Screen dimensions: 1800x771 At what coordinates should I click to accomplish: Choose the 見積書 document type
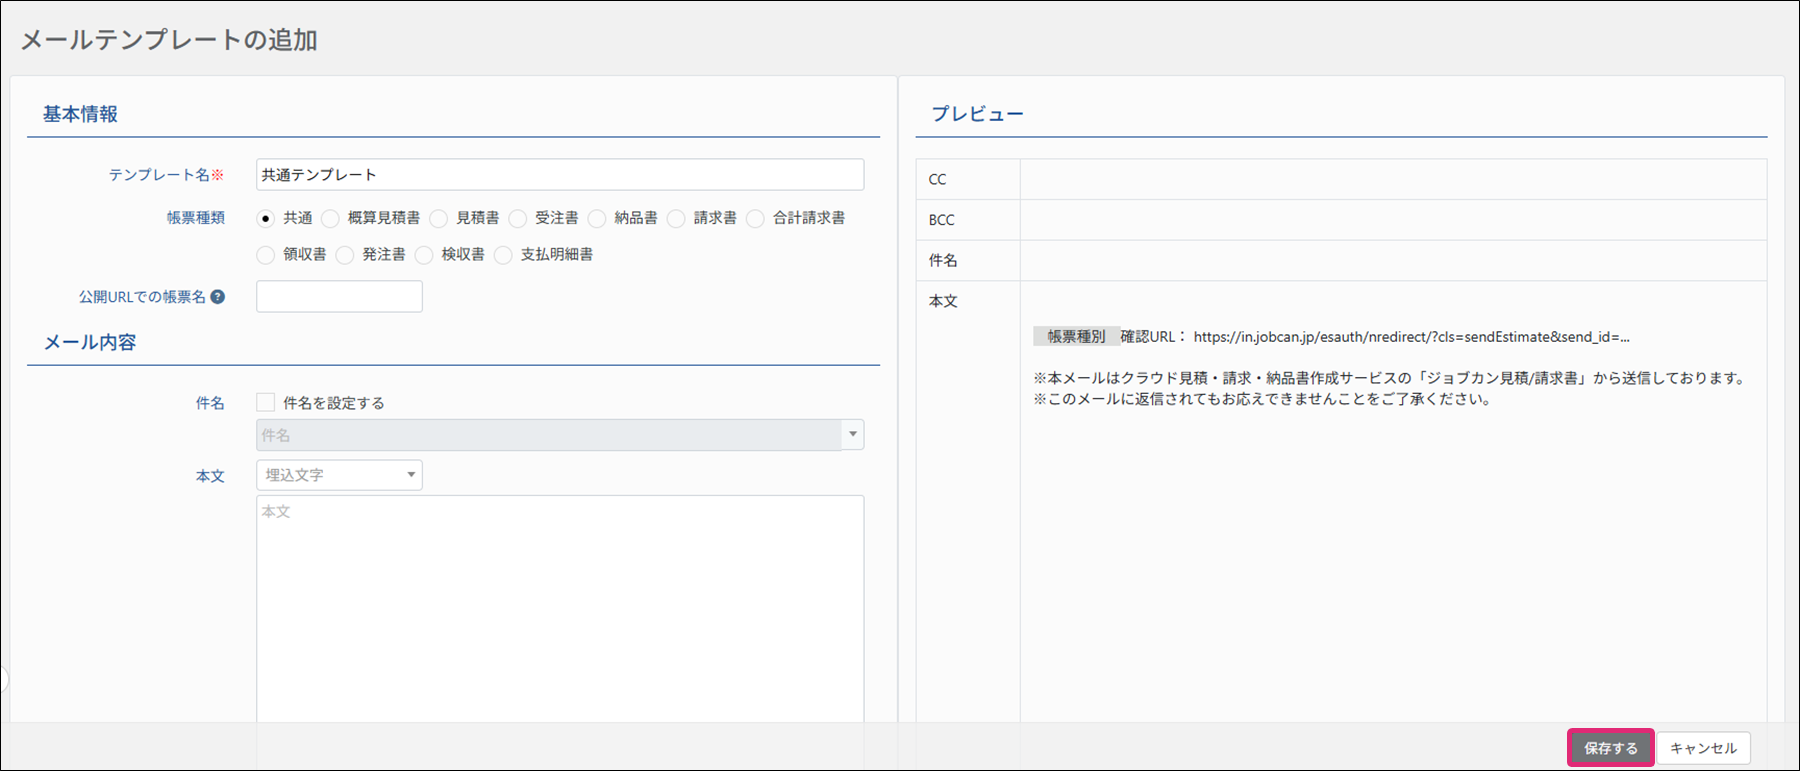[x=439, y=218]
